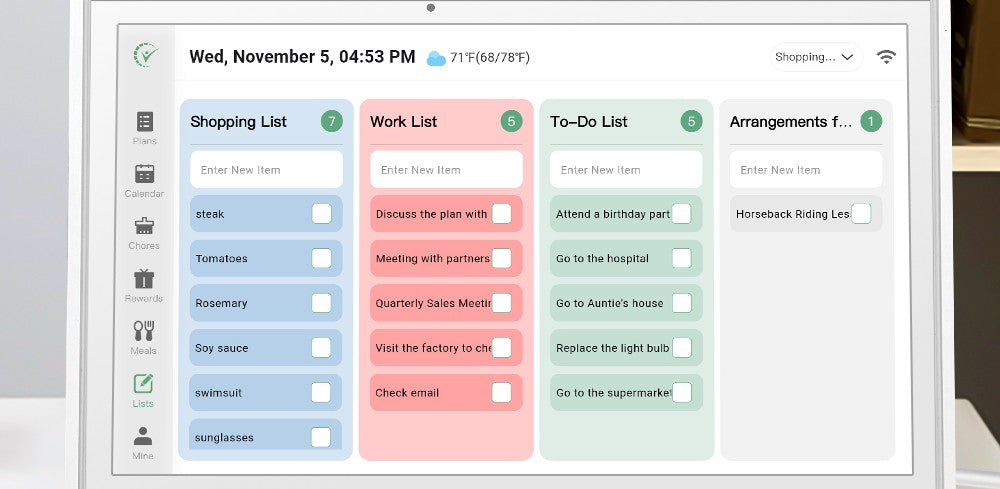Open the Calendar sidebar icon
1000x489 pixels.
click(144, 174)
